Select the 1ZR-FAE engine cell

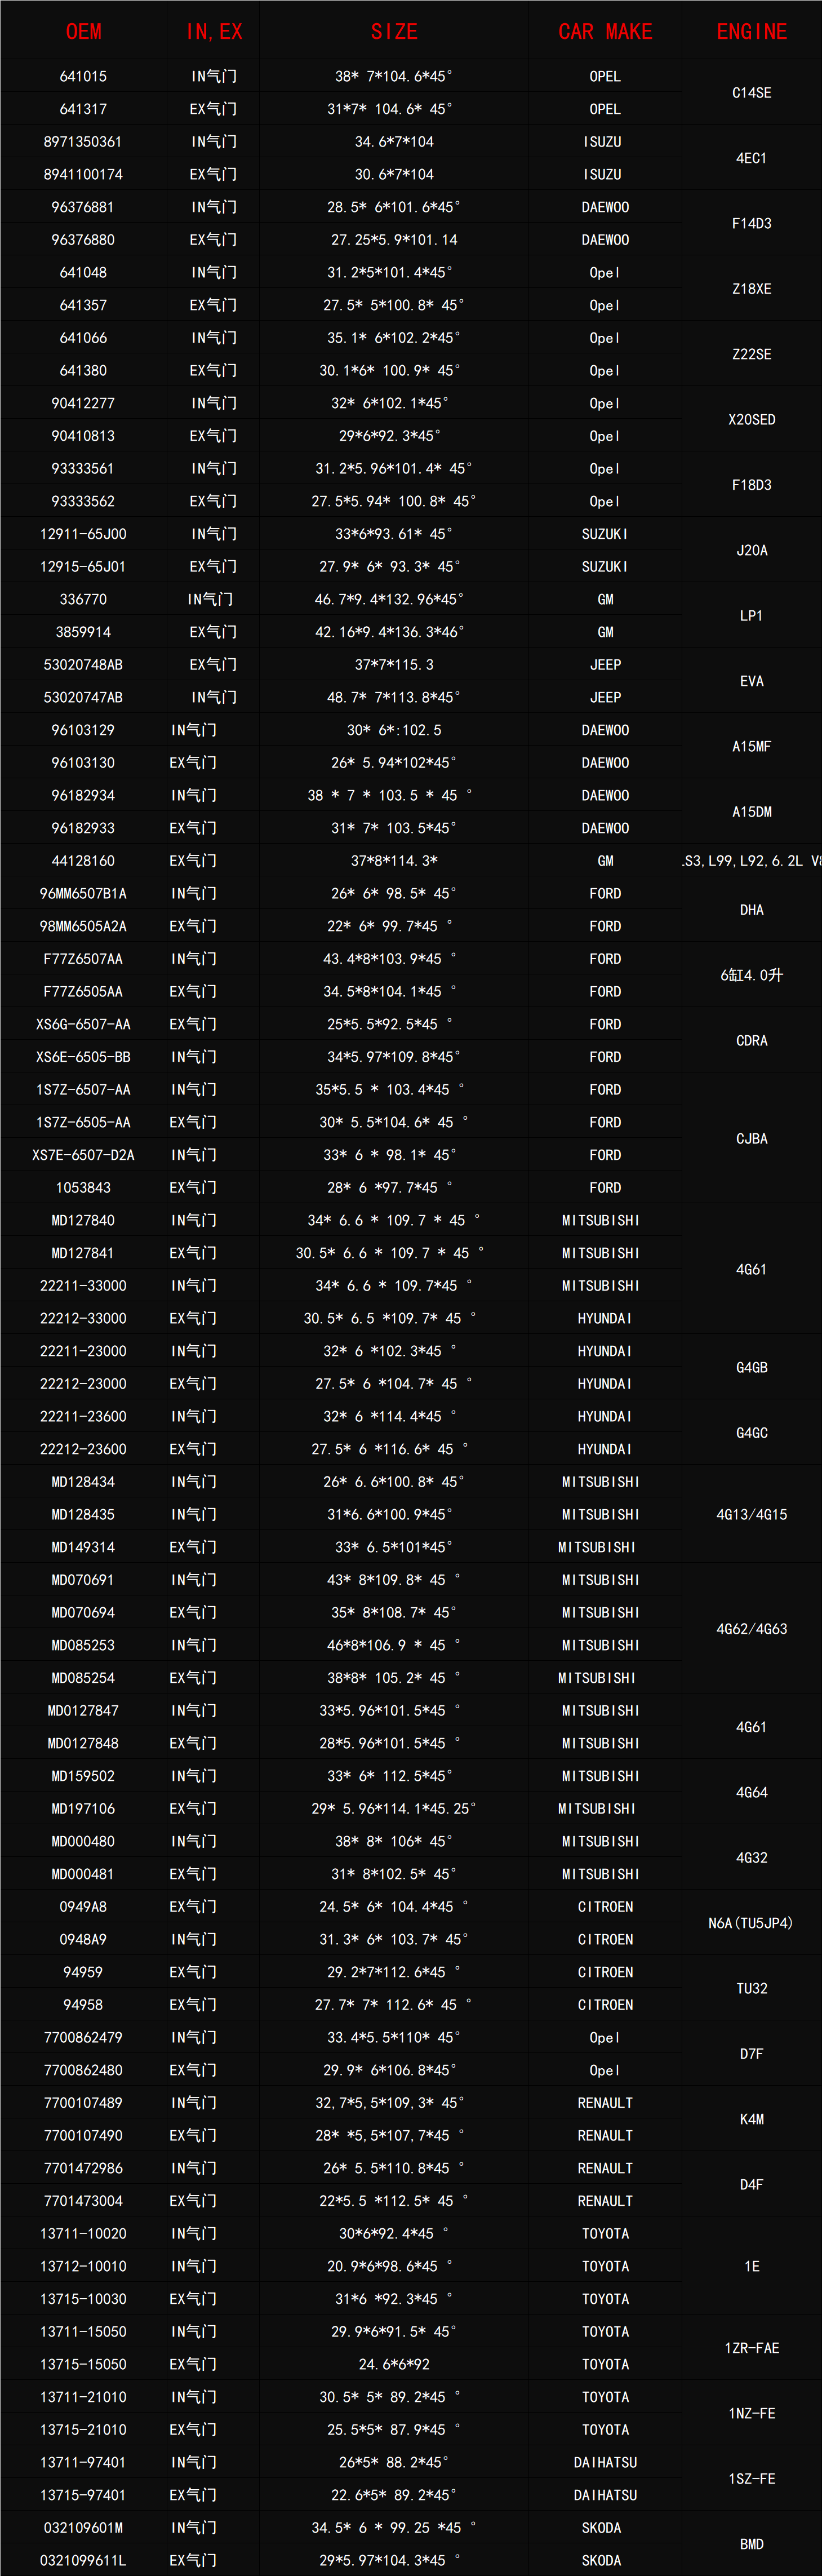[752, 2348]
